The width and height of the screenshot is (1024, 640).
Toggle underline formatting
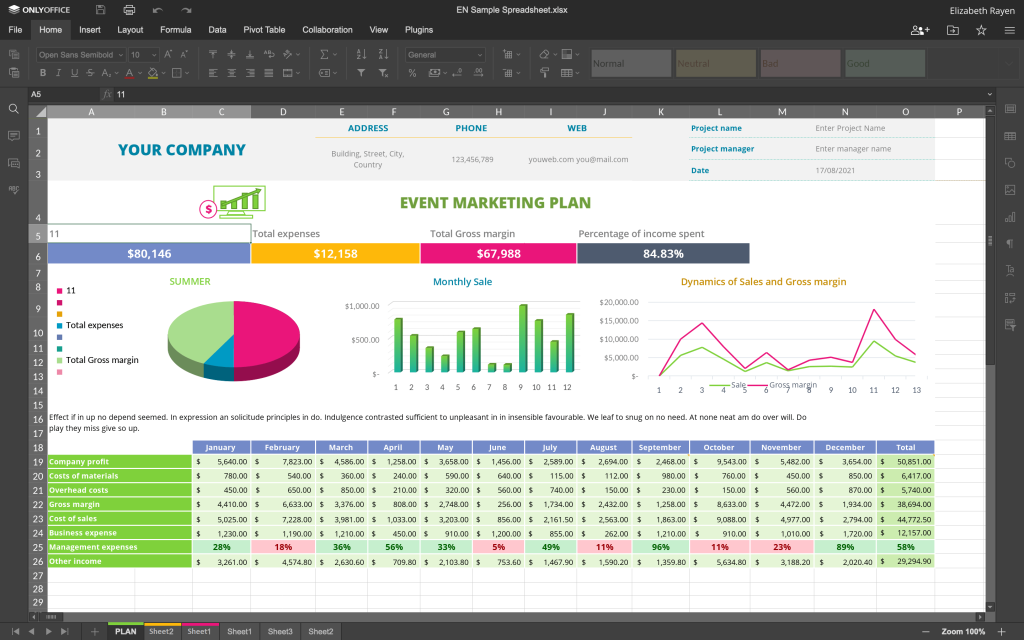tap(75, 72)
